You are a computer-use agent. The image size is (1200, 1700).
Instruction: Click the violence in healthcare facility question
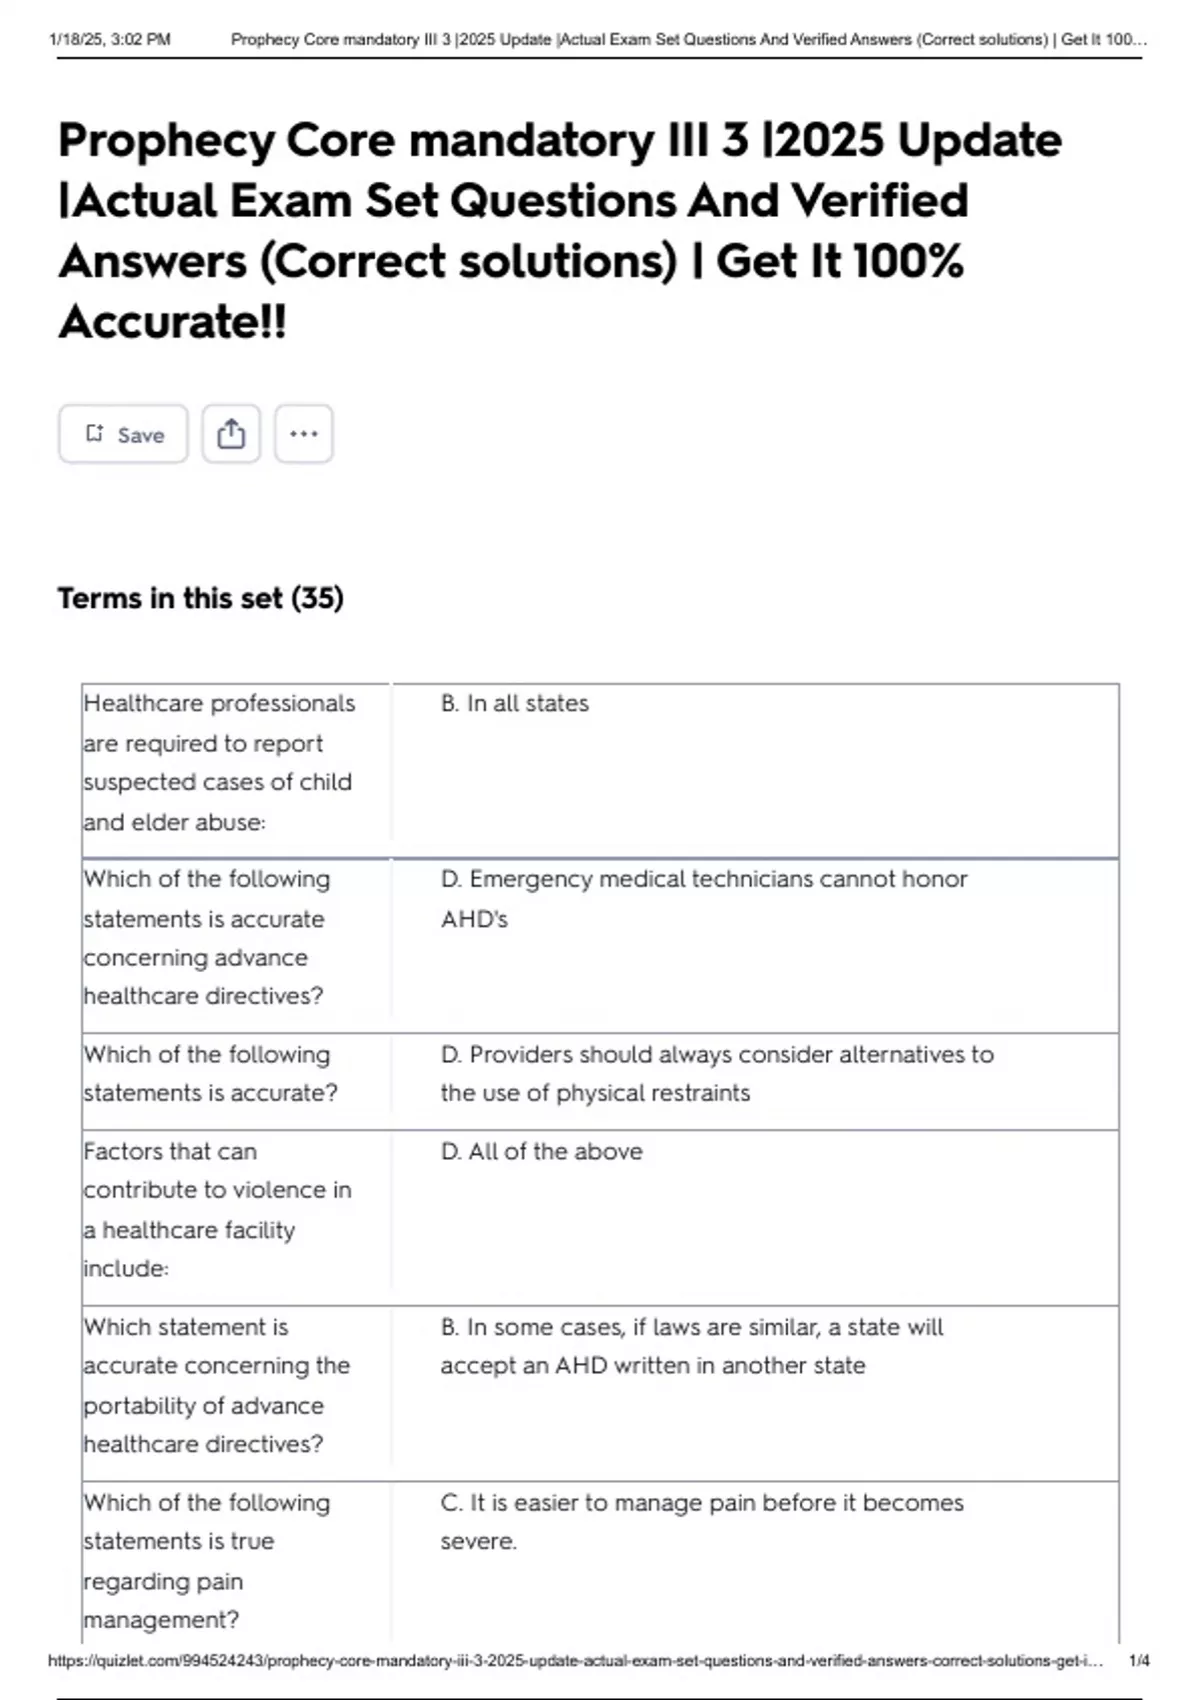tap(217, 1209)
